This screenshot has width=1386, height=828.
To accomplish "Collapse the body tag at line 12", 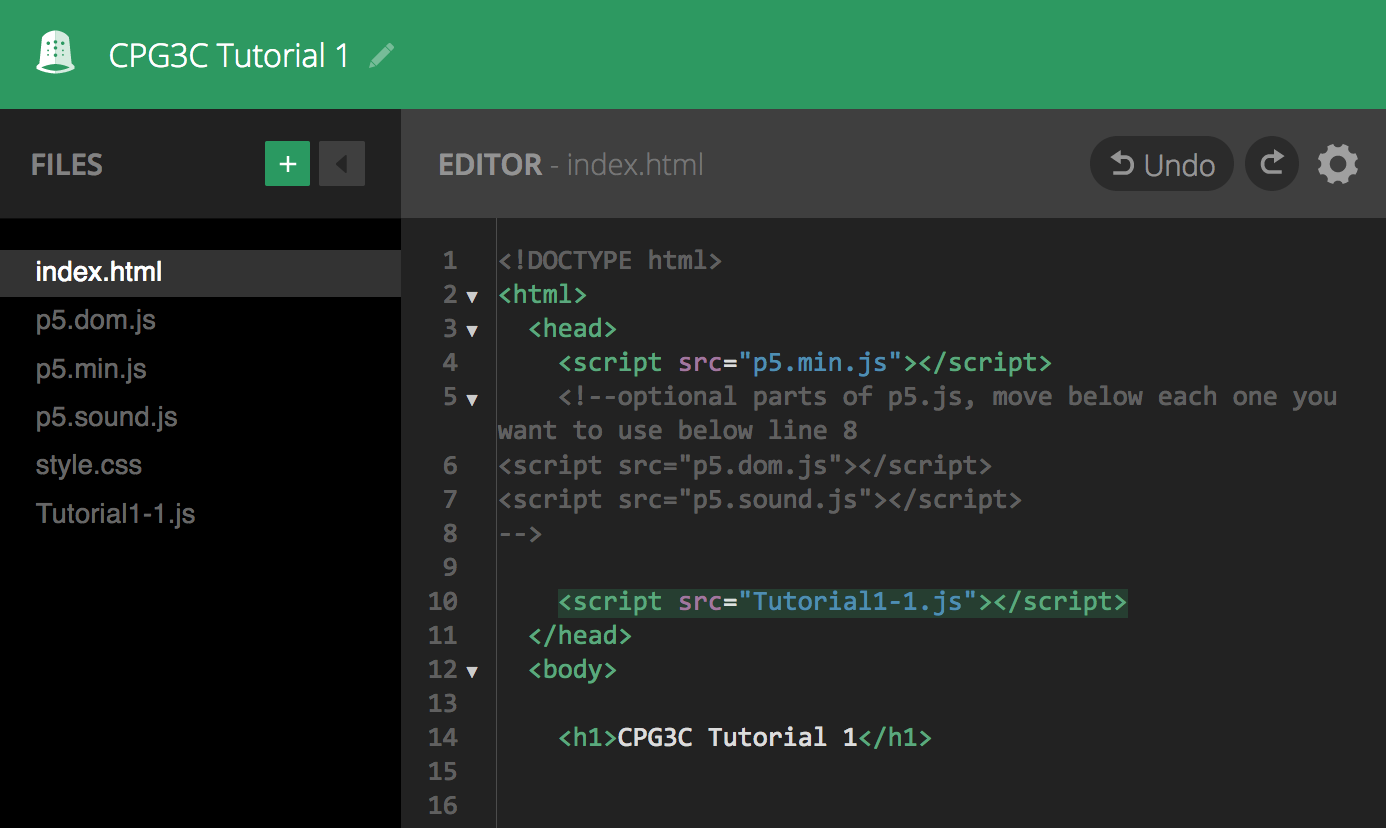I will click(x=472, y=671).
